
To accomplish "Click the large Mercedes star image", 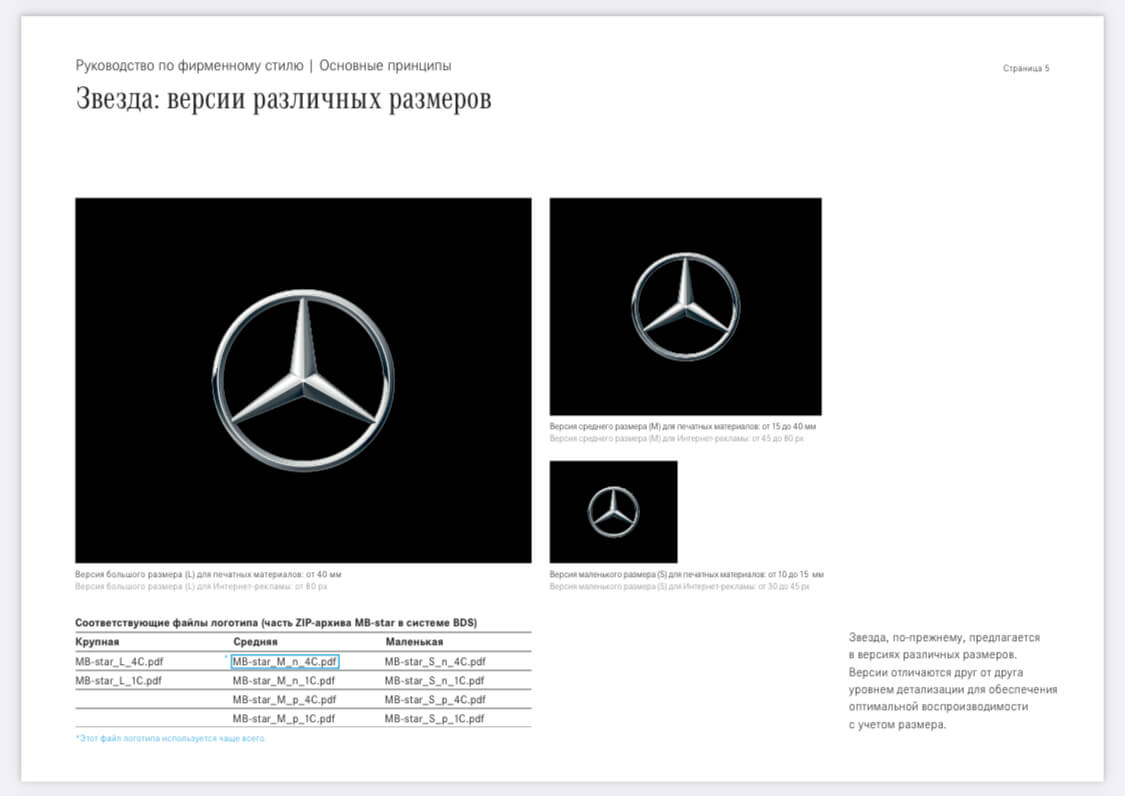I will pyautogui.click(x=303, y=380).
